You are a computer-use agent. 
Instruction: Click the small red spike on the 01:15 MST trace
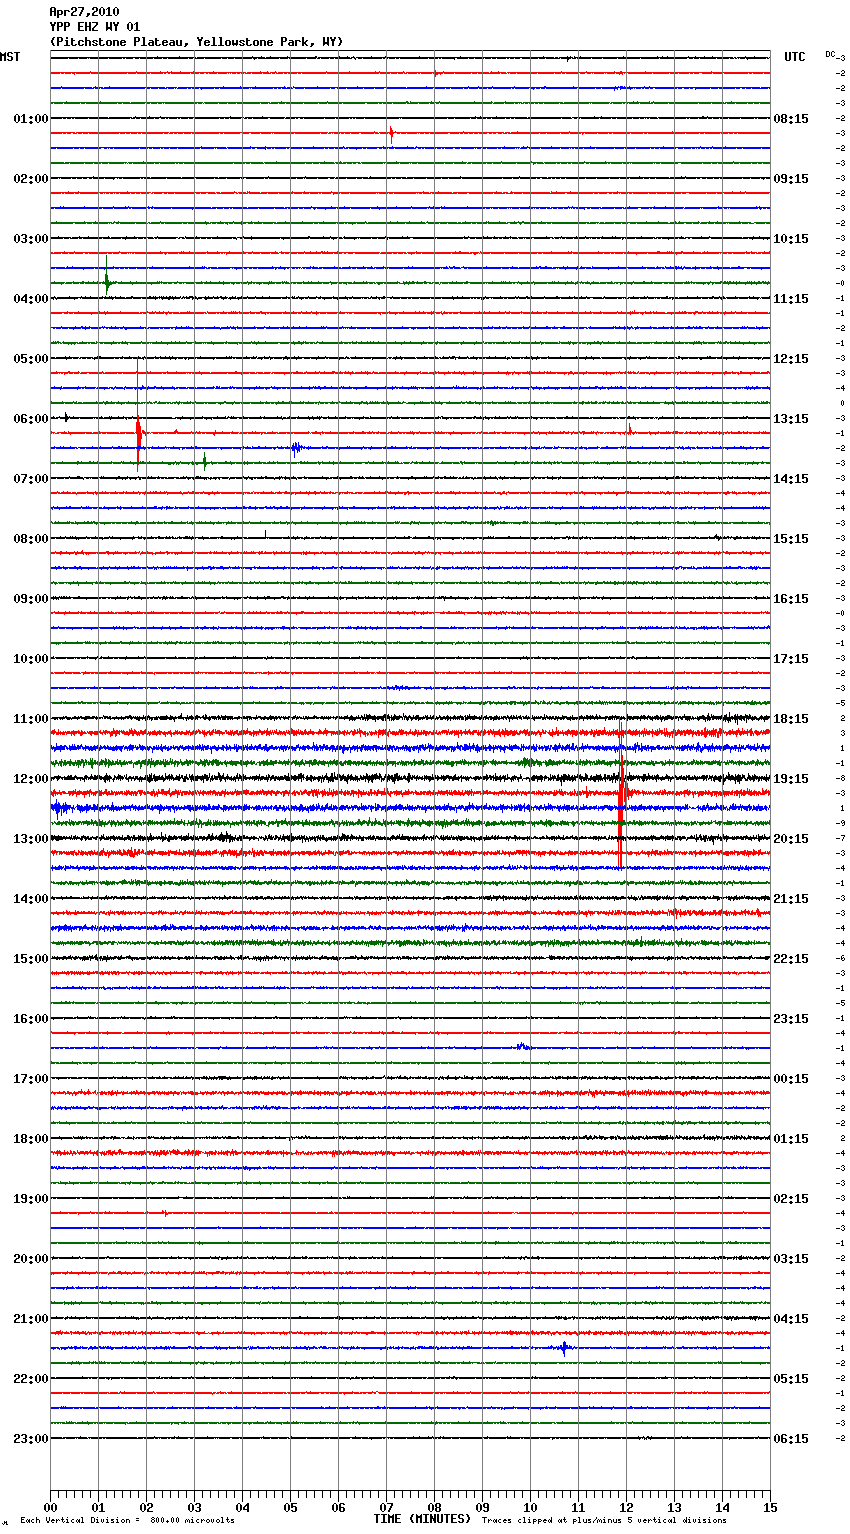tap(391, 133)
